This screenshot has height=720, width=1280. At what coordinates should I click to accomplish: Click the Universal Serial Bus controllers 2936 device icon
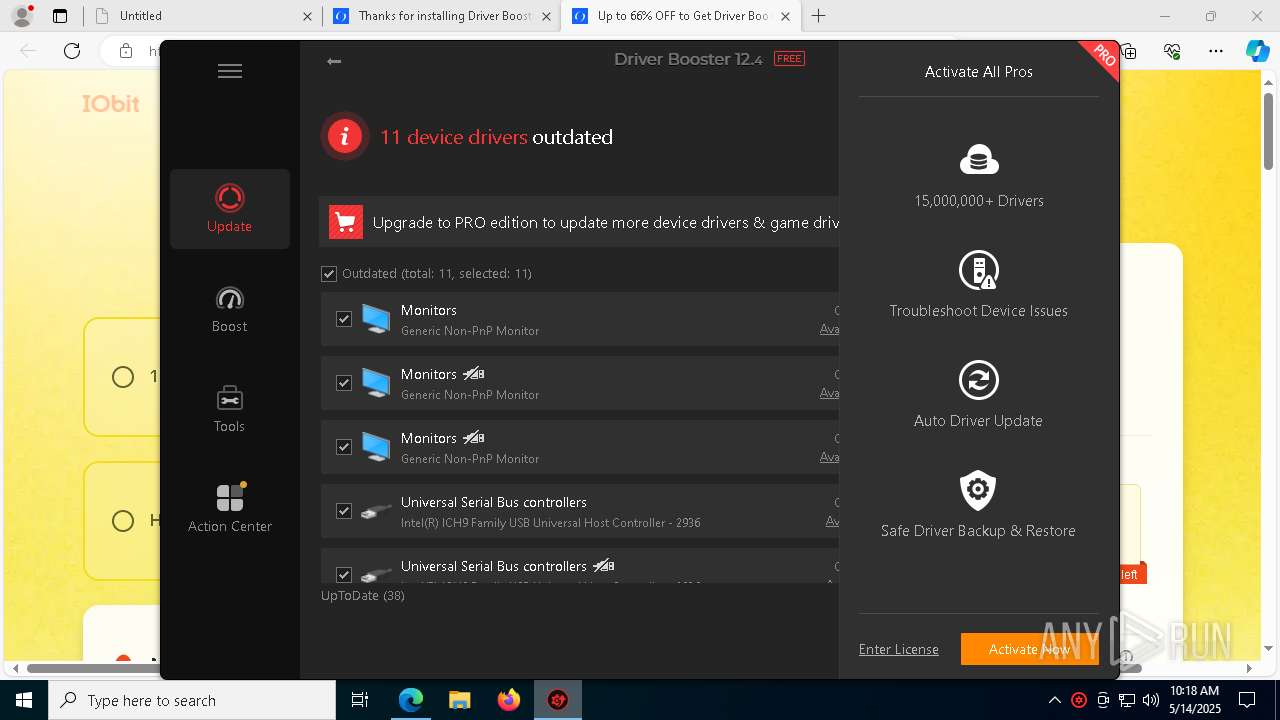(376, 511)
